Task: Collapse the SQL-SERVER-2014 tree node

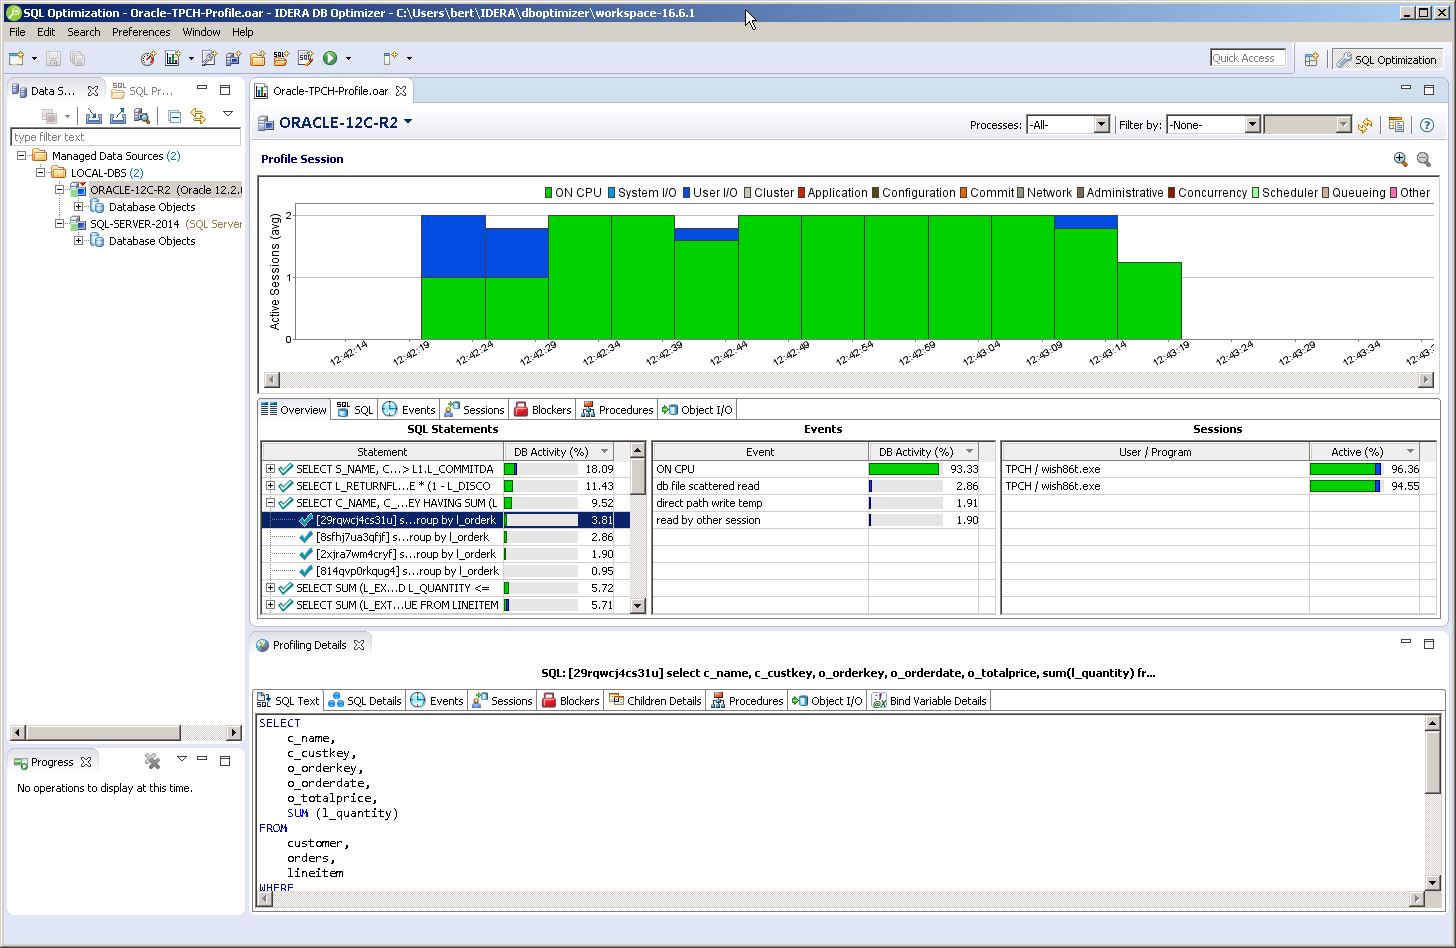Action: click(59, 224)
